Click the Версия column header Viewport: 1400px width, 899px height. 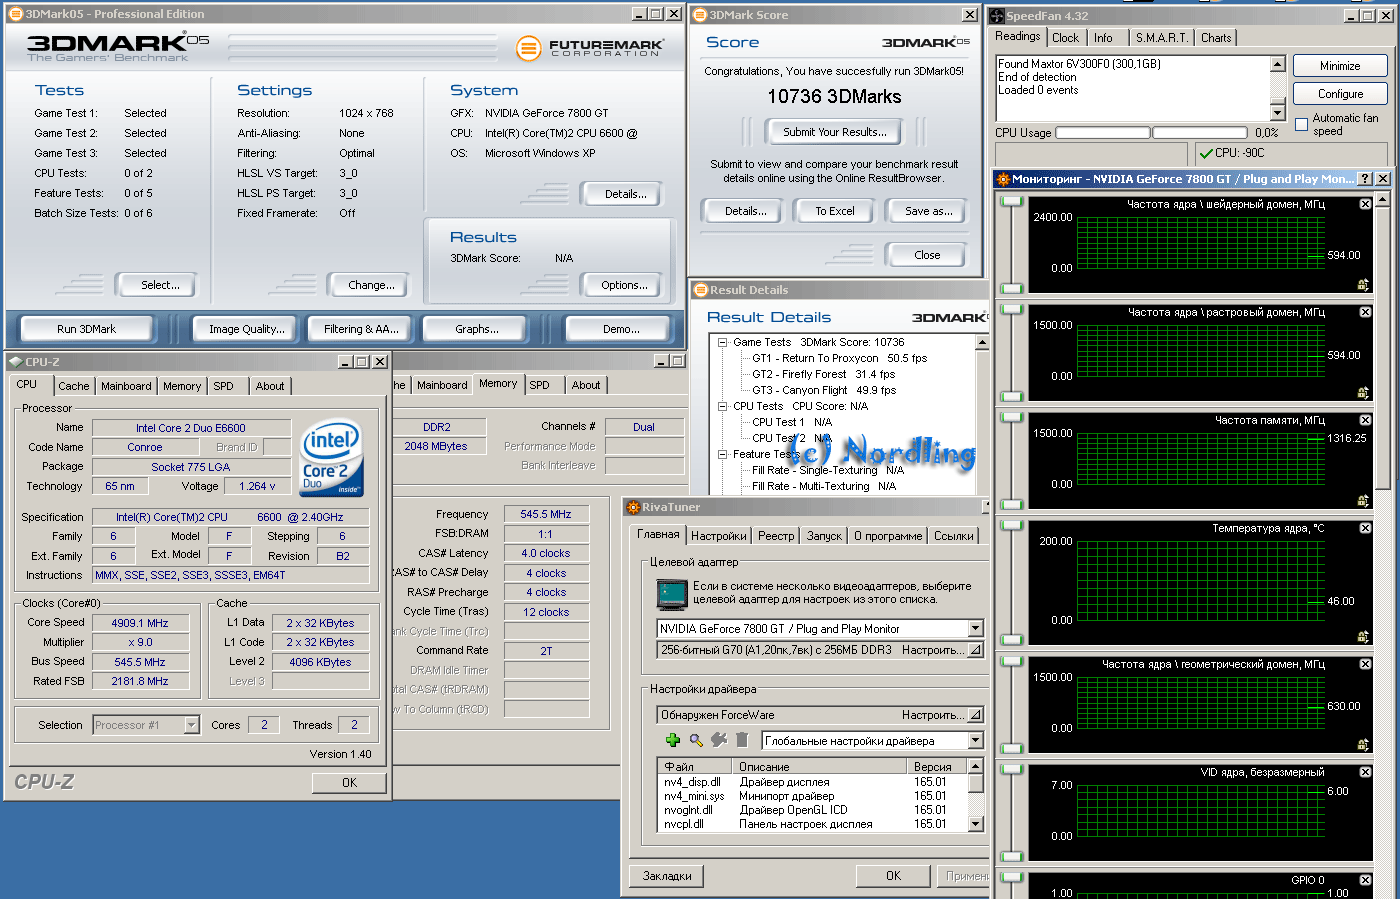[938, 767]
